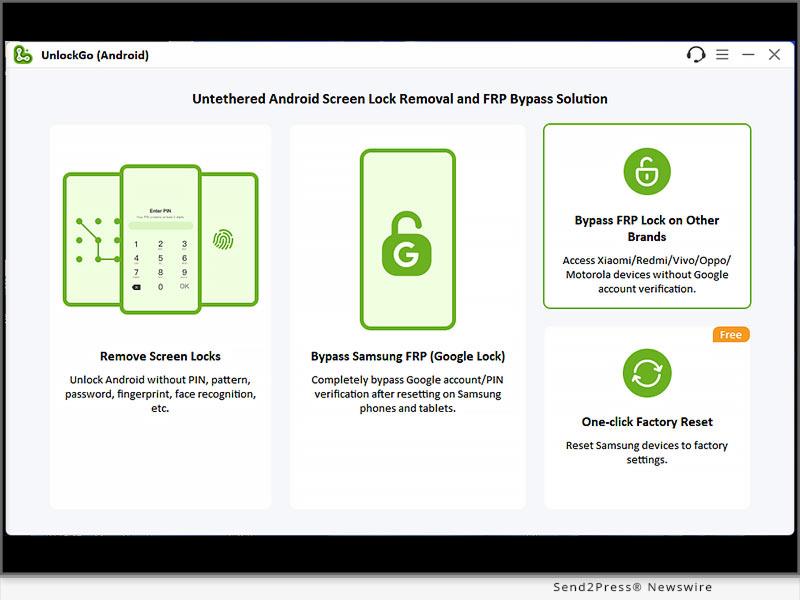This screenshot has width=800, height=600.
Task: Click the Enter PIN keypad phone illustration
Action: click(160, 238)
